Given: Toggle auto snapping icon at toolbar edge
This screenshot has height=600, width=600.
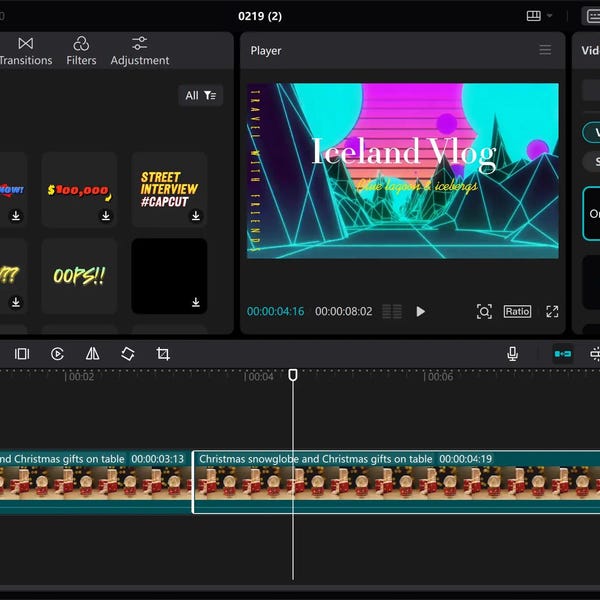Looking at the screenshot, I should tap(595, 354).
